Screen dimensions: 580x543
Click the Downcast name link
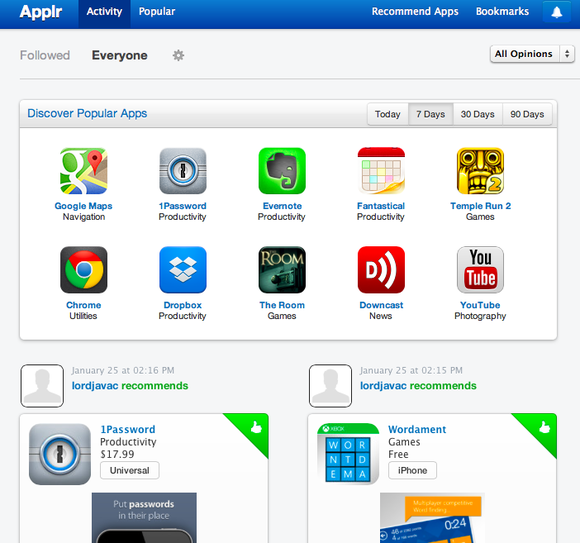pyautogui.click(x=381, y=305)
